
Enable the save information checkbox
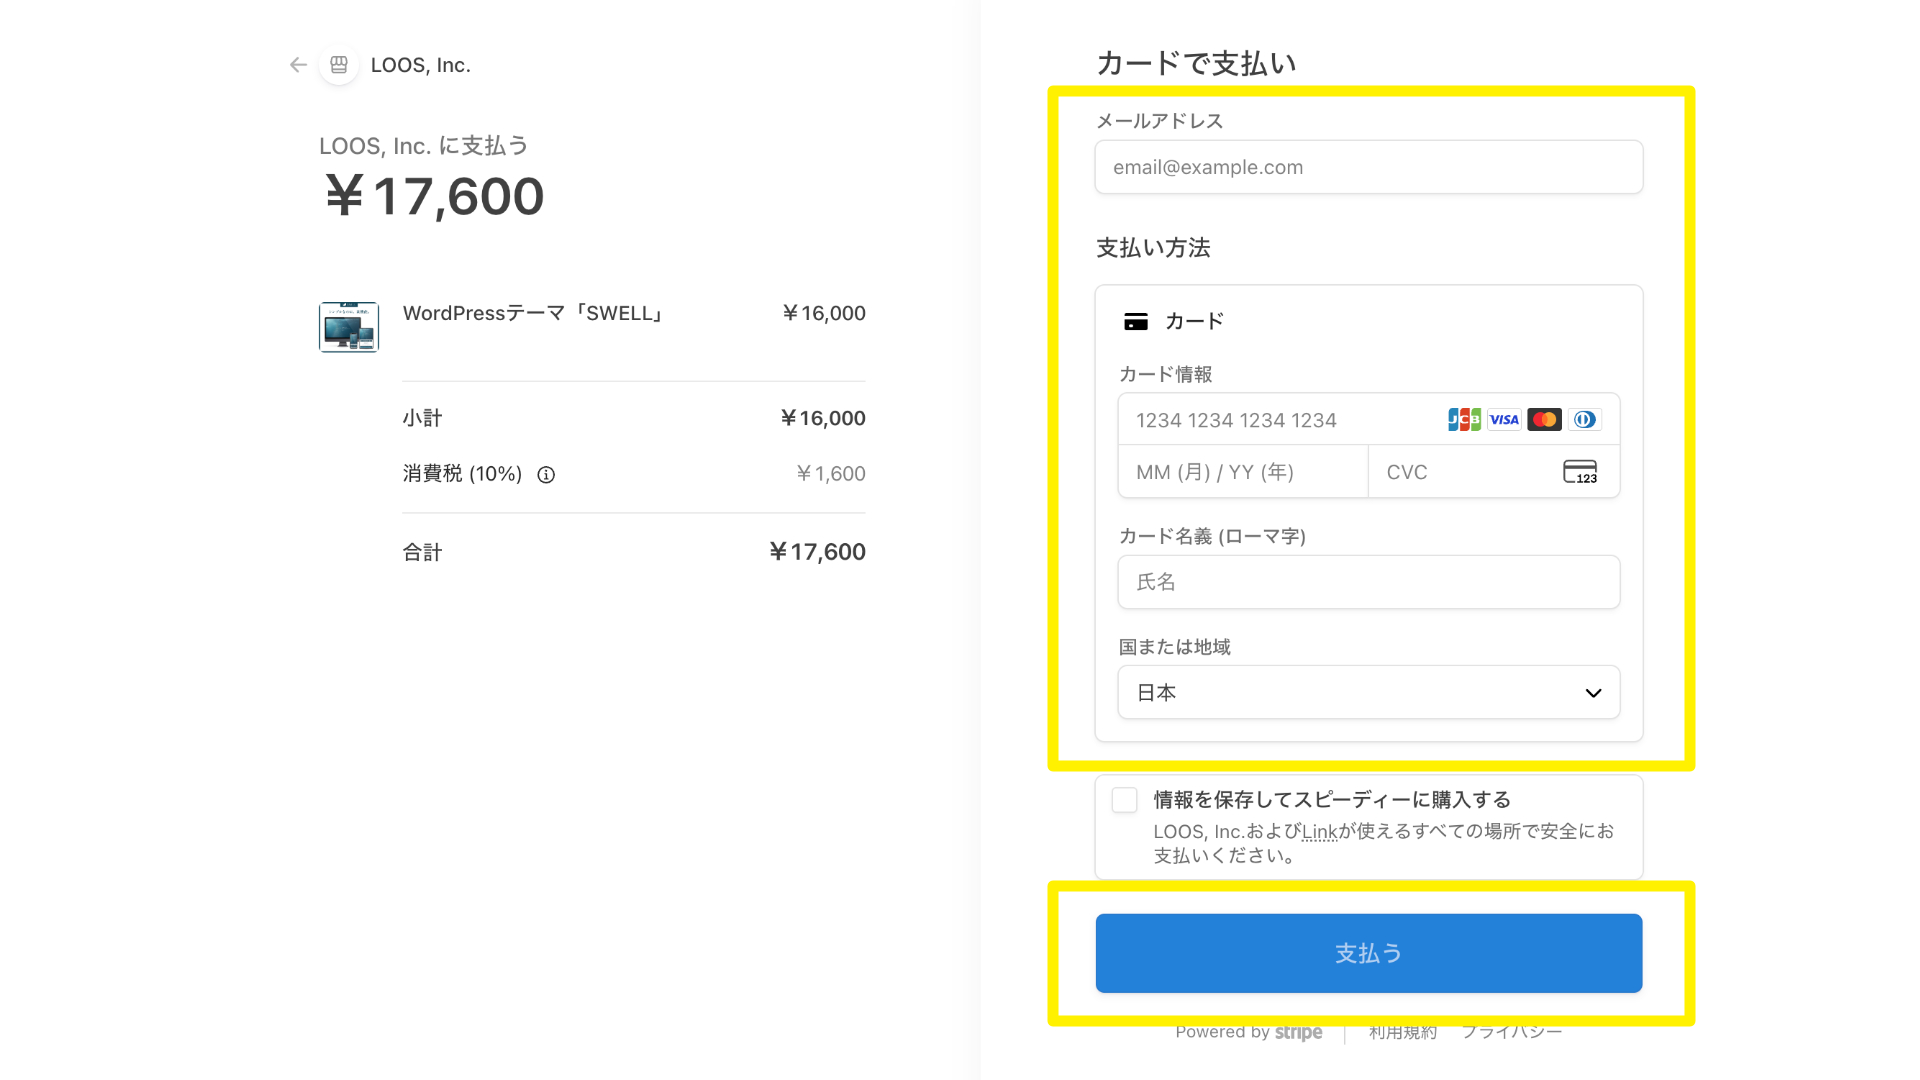pyautogui.click(x=1125, y=800)
